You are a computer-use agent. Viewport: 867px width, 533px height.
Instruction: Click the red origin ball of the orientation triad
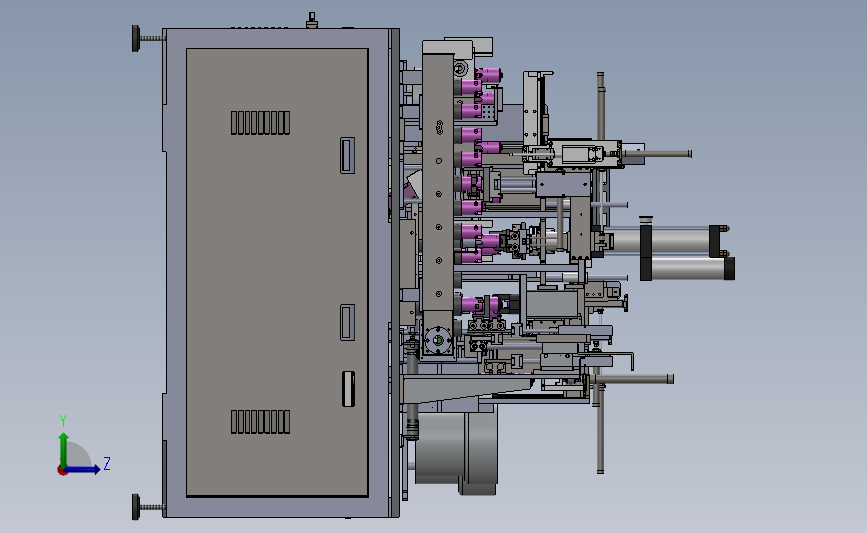point(62,471)
